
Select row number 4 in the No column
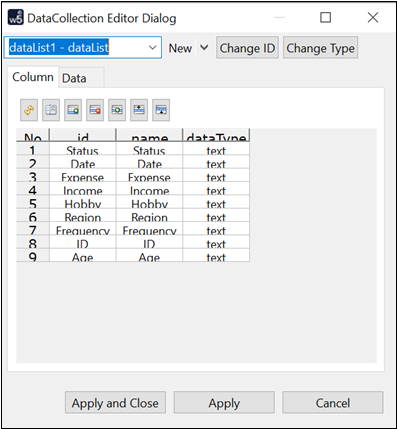[33, 189]
